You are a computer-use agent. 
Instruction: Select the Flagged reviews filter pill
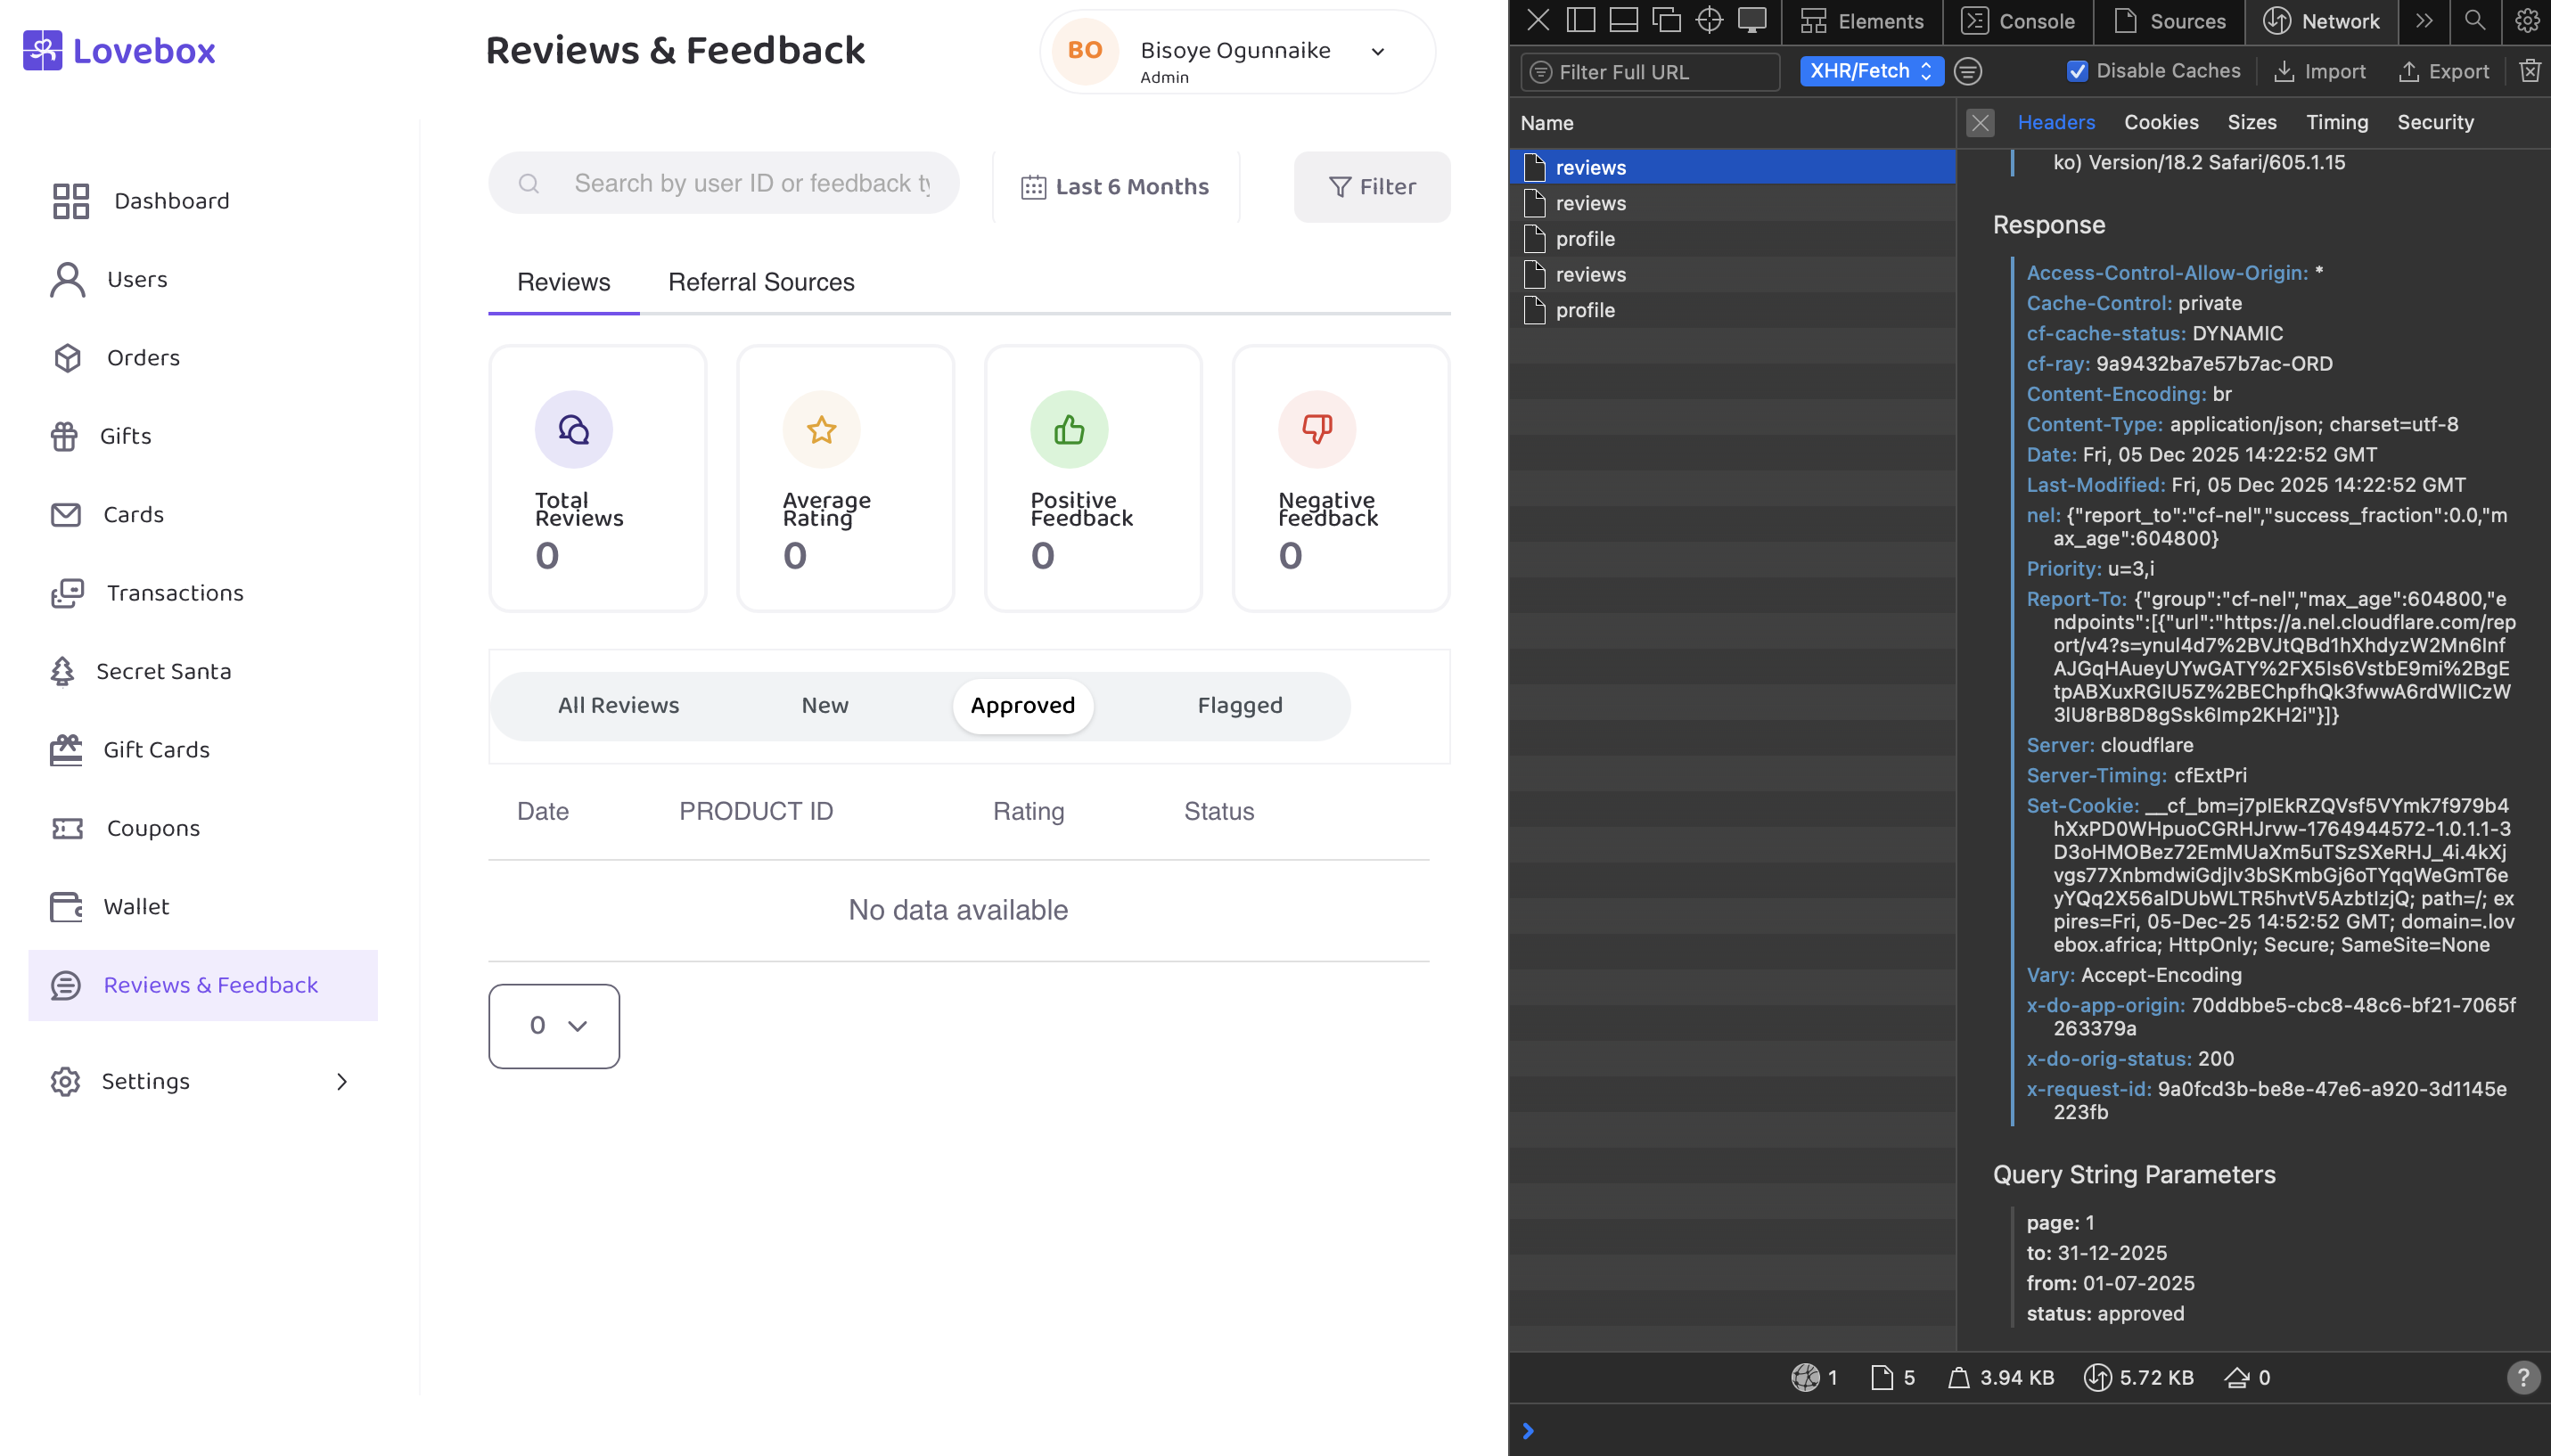pos(1239,706)
